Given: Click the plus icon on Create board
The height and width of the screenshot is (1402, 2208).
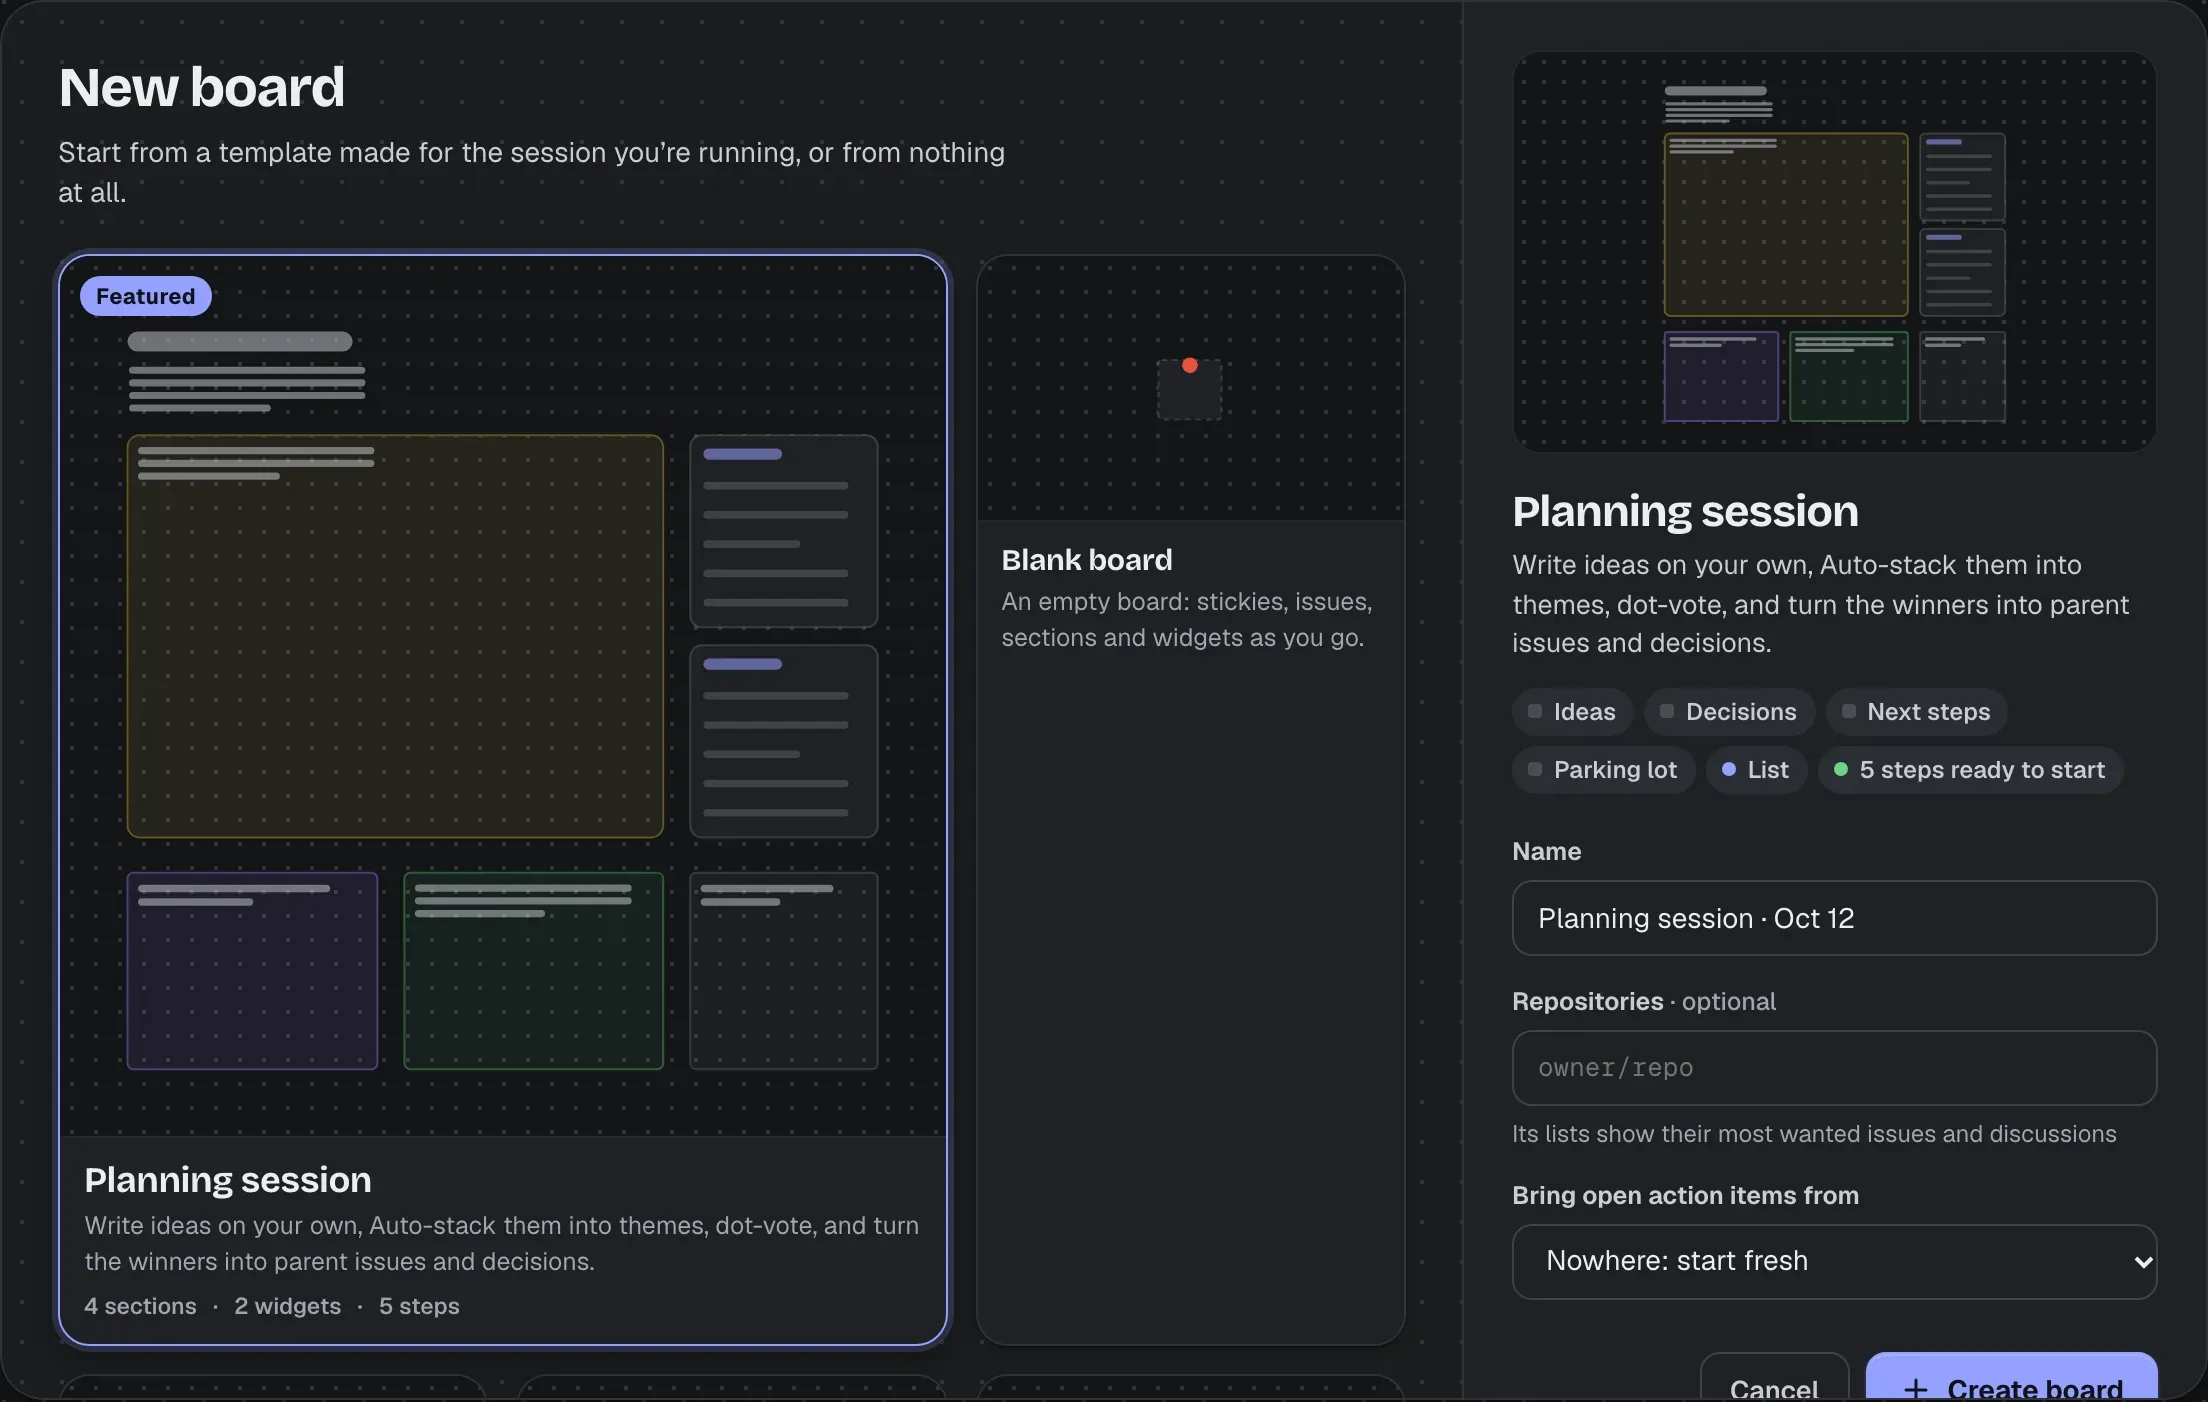Looking at the screenshot, I should [1915, 1389].
